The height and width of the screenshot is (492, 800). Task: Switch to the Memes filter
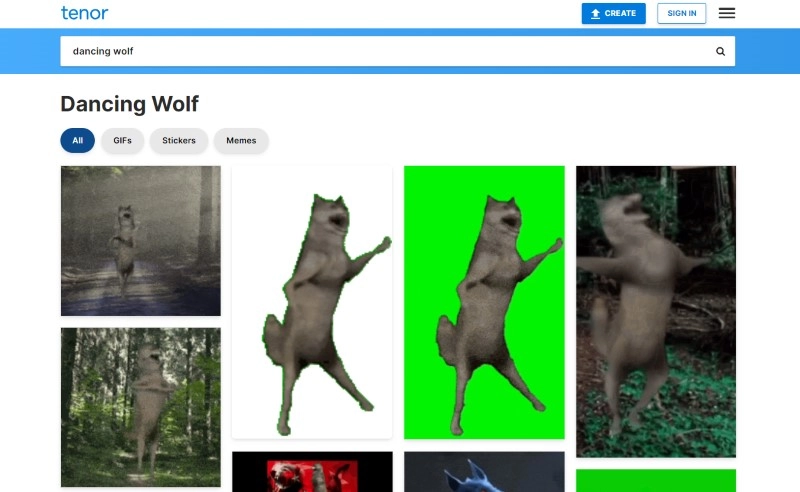241,141
